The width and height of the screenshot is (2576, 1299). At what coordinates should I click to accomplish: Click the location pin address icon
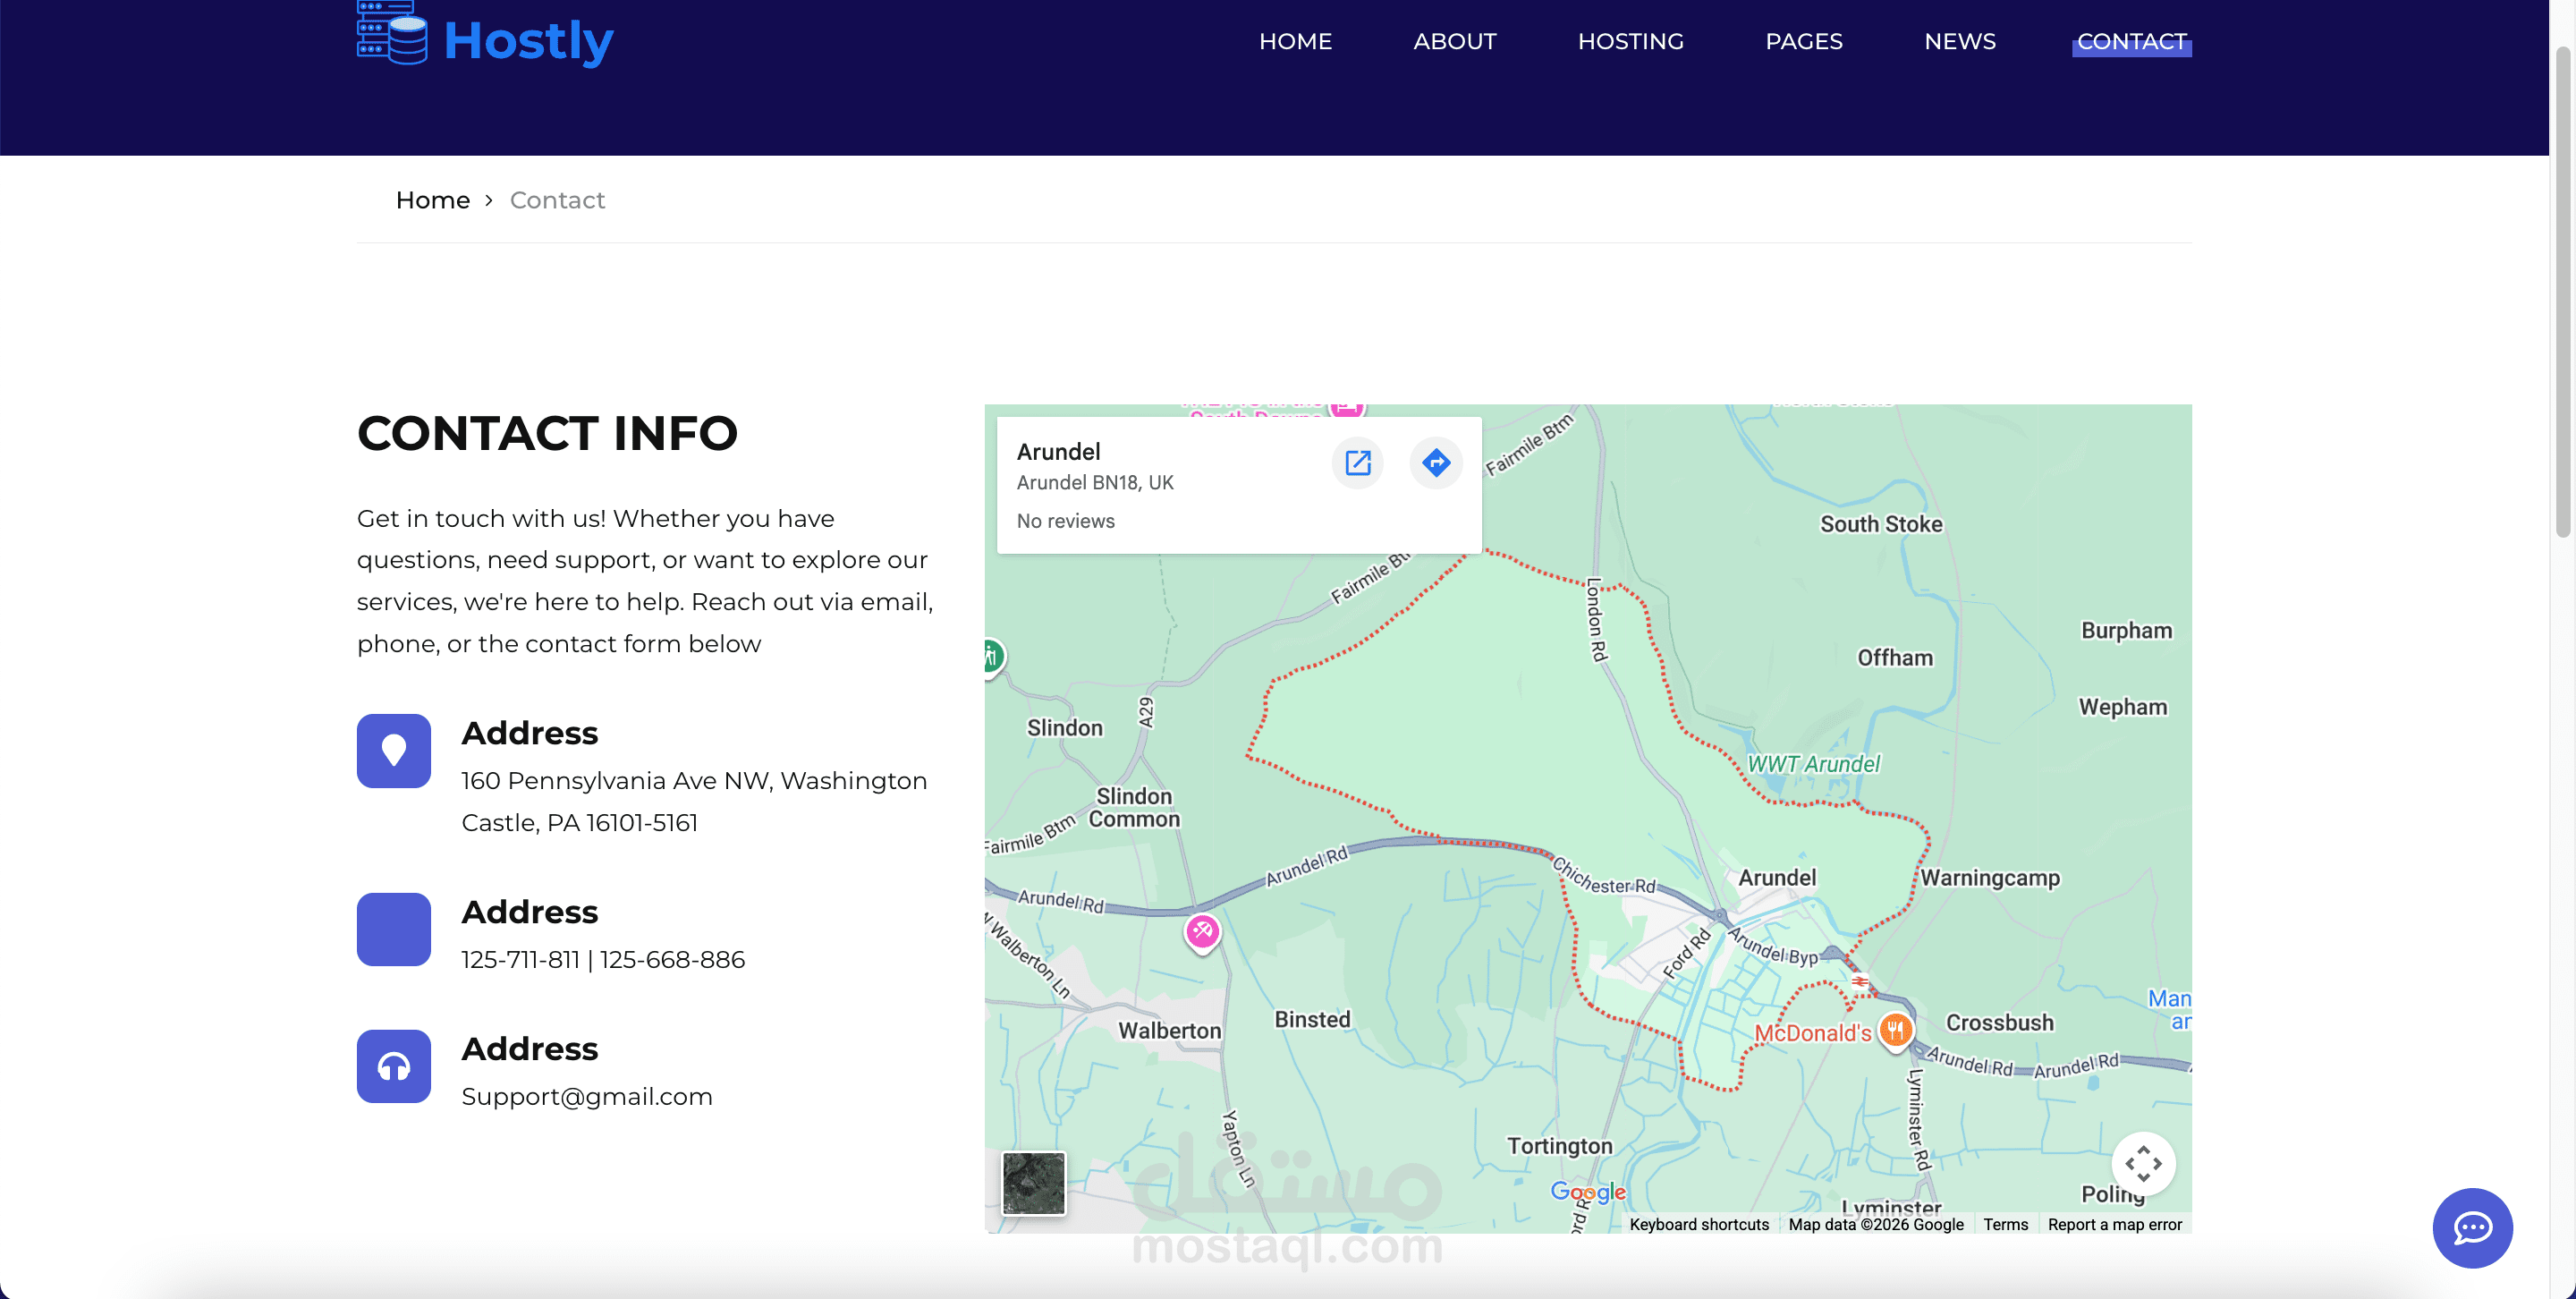[393, 750]
